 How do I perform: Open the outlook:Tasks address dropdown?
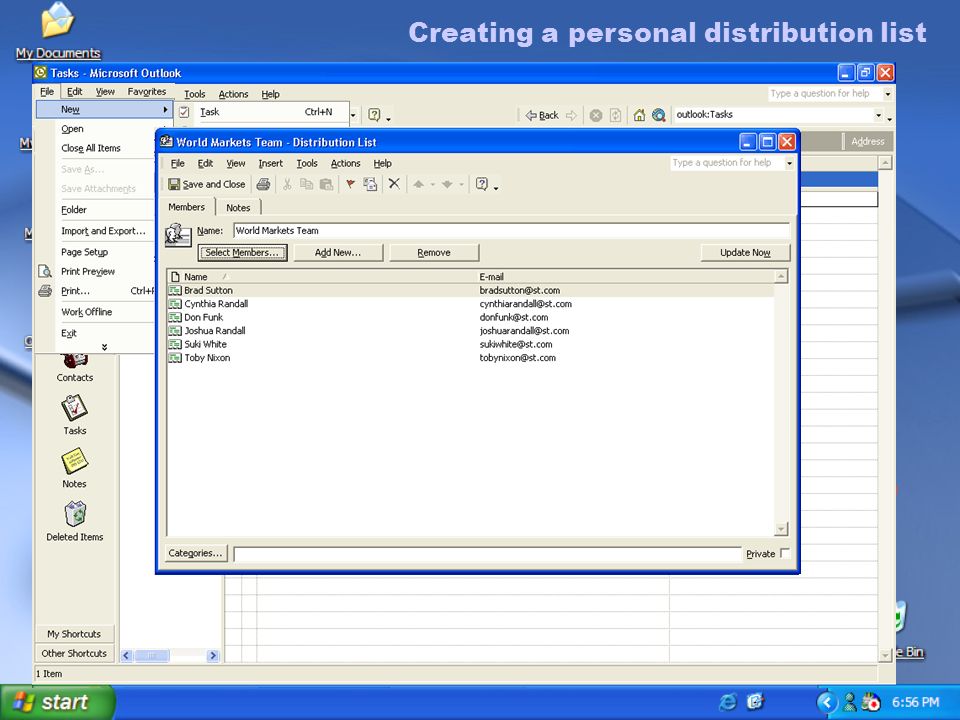pos(878,115)
